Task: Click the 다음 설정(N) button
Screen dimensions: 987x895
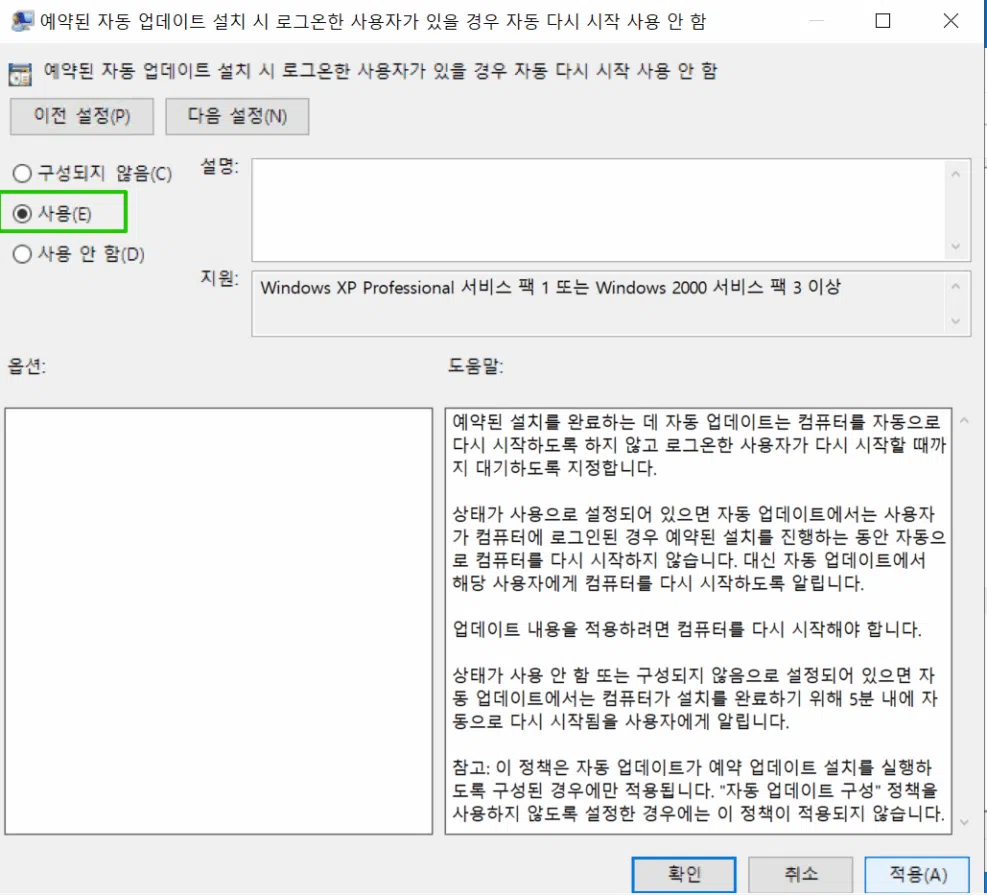Action: [237, 116]
